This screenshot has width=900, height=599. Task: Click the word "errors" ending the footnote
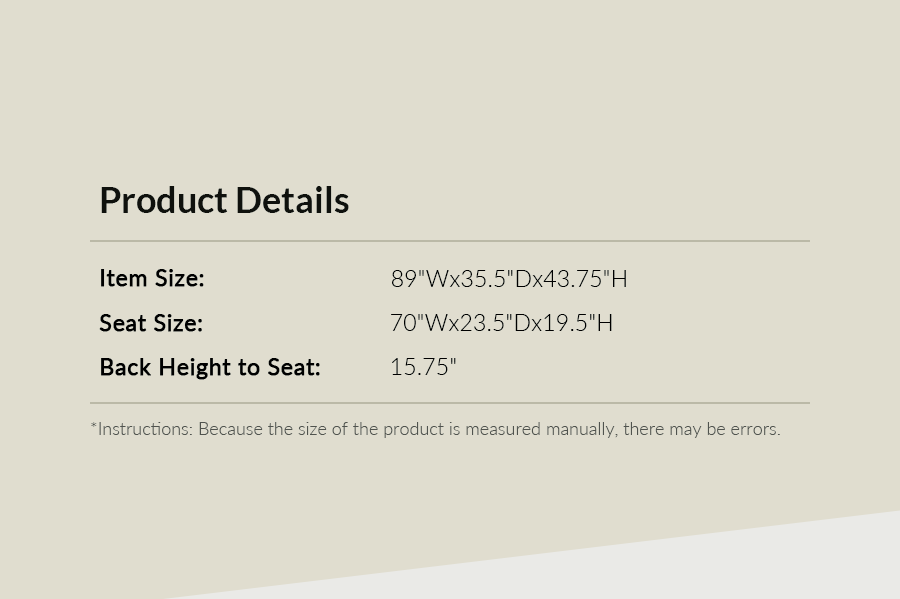pyautogui.click(x=755, y=429)
